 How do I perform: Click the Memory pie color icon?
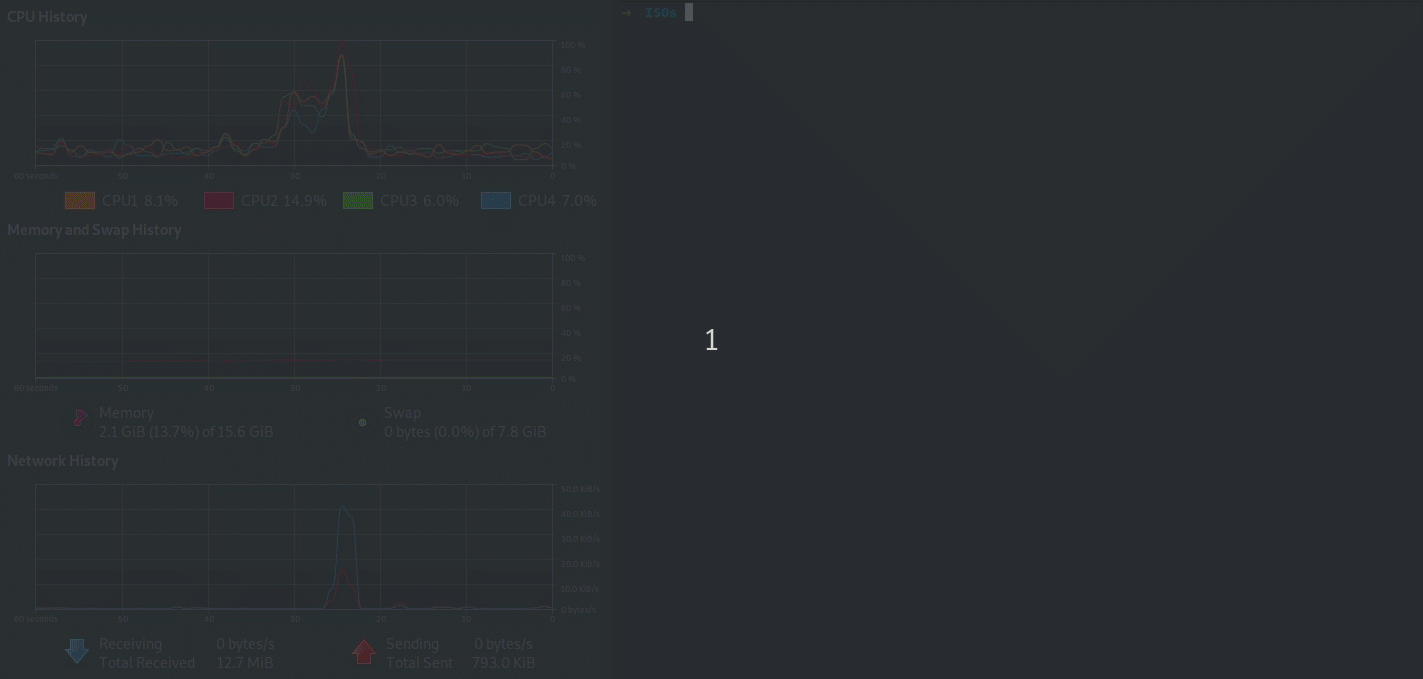point(80,420)
